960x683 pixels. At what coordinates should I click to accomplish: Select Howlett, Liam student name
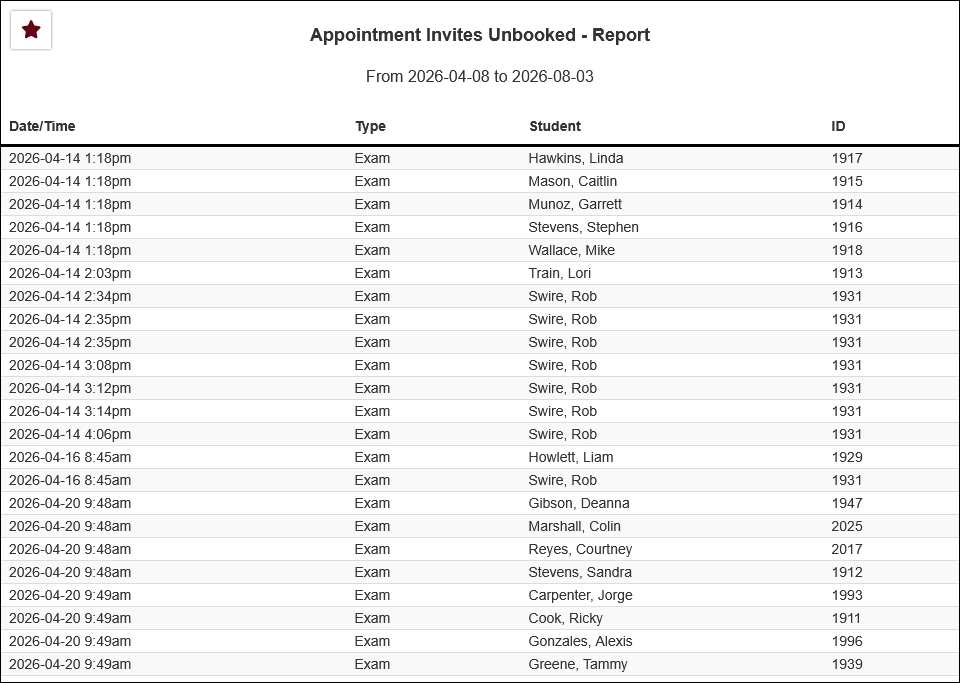pos(571,457)
